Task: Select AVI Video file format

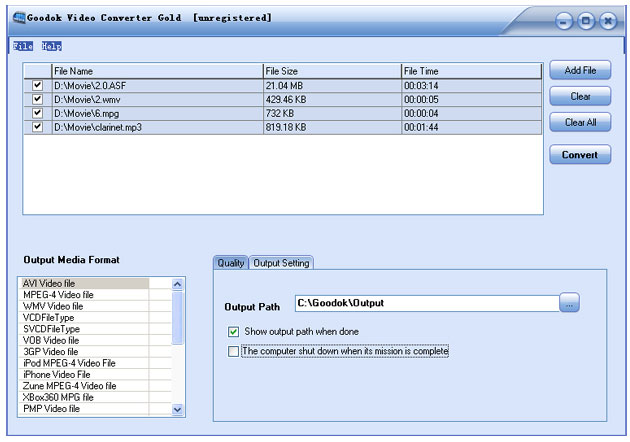Action: [x=84, y=283]
